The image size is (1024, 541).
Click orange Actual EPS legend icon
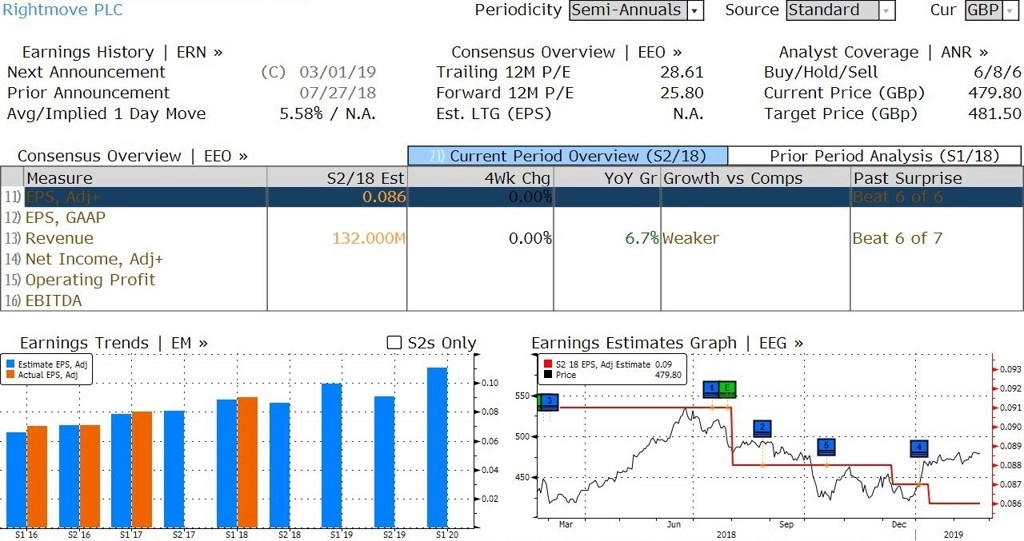[x=10, y=375]
